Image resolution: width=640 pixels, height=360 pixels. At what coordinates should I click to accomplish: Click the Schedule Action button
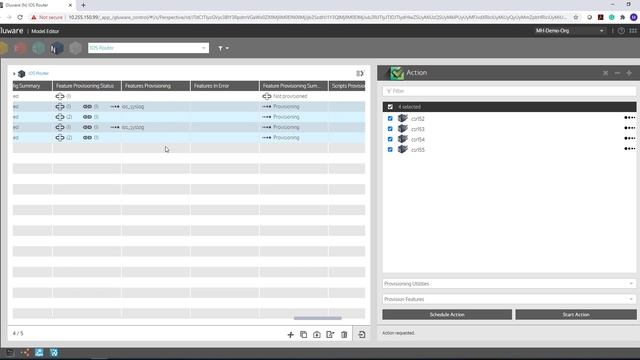(447, 315)
